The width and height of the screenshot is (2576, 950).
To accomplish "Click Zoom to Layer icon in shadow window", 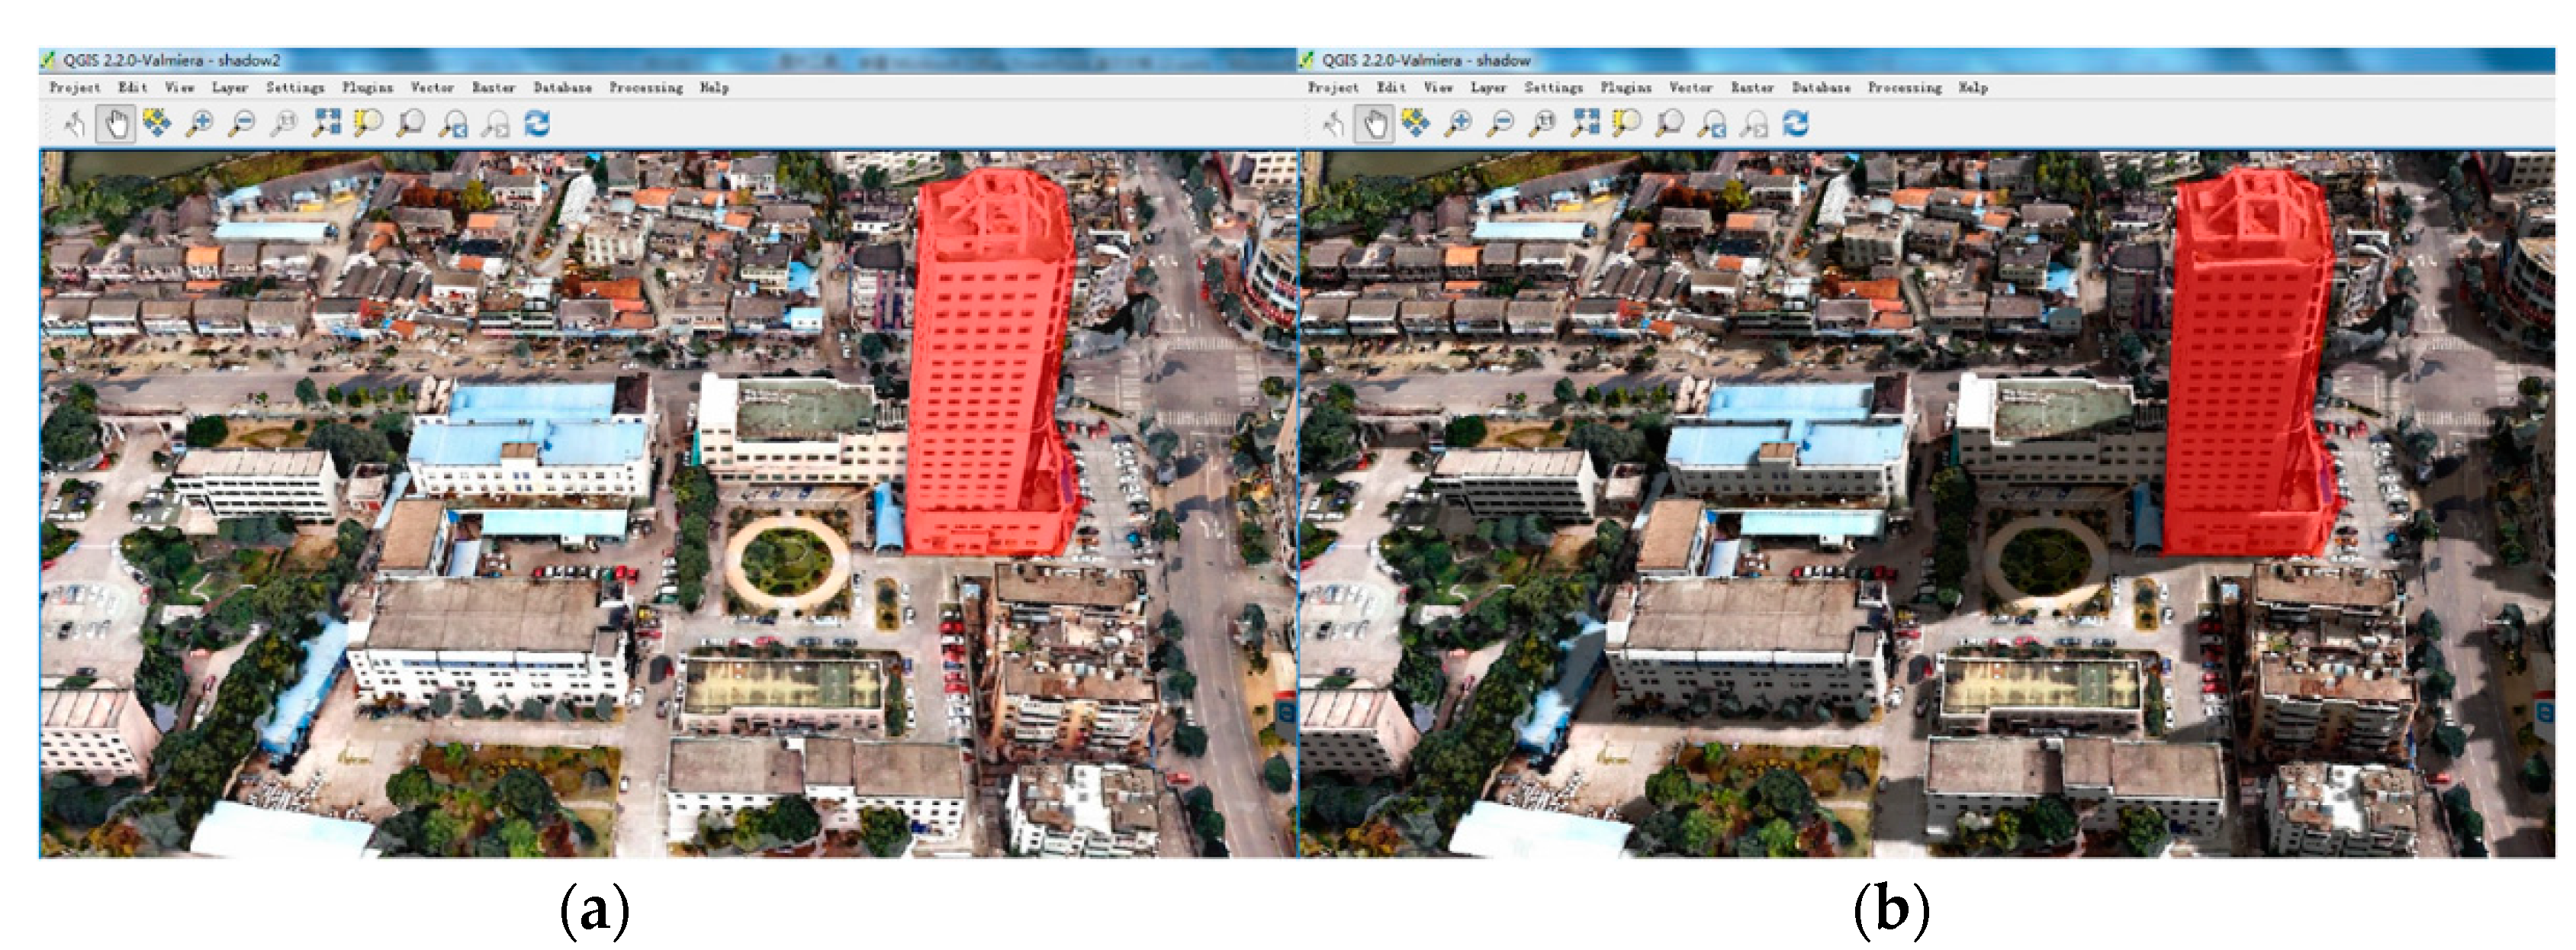I will pyautogui.click(x=1669, y=124).
